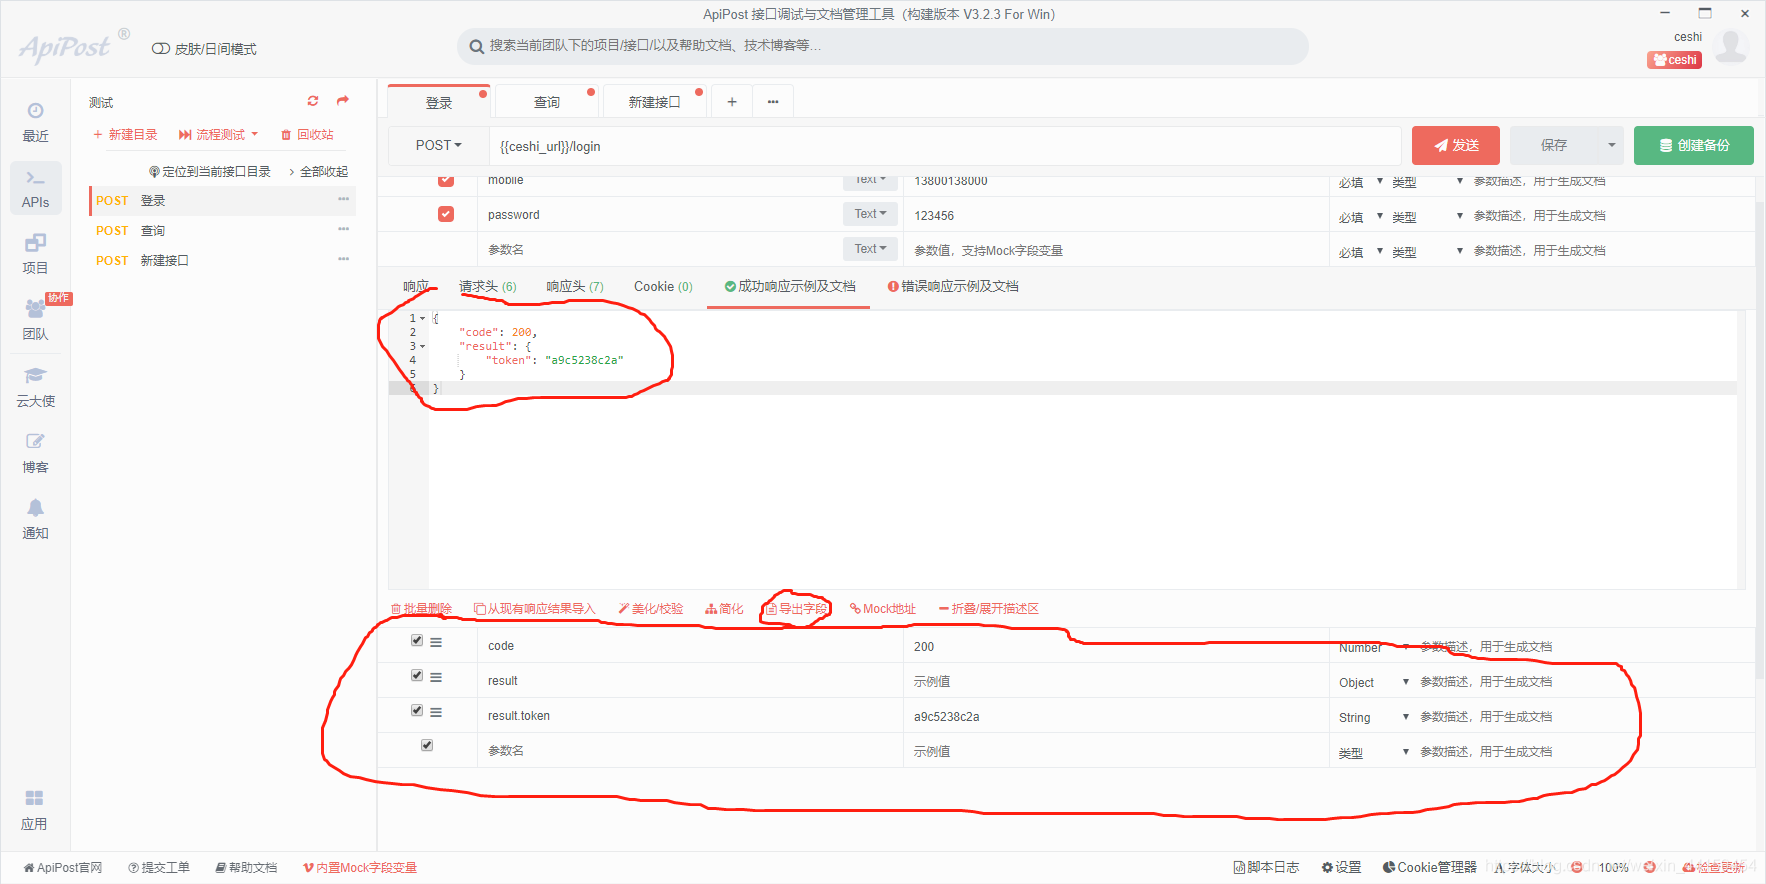
Task: Click 导出字段 export fields button
Action: click(x=796, y=608)
